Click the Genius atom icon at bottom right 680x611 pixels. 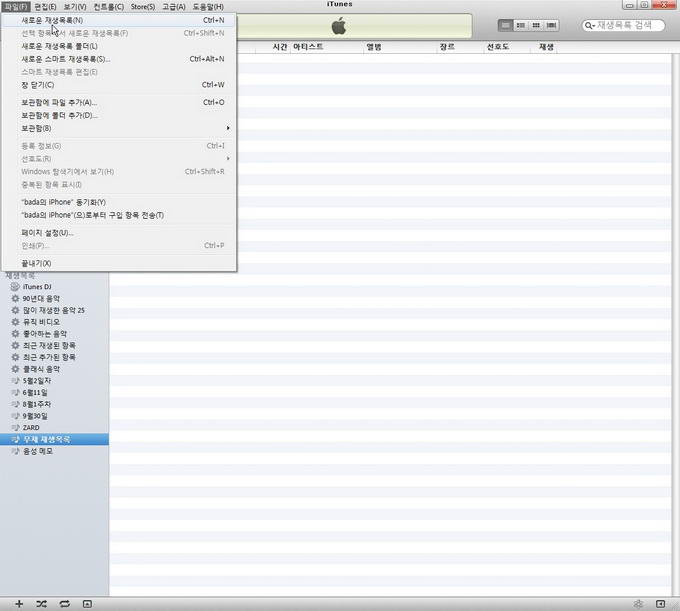pos(638,604)
